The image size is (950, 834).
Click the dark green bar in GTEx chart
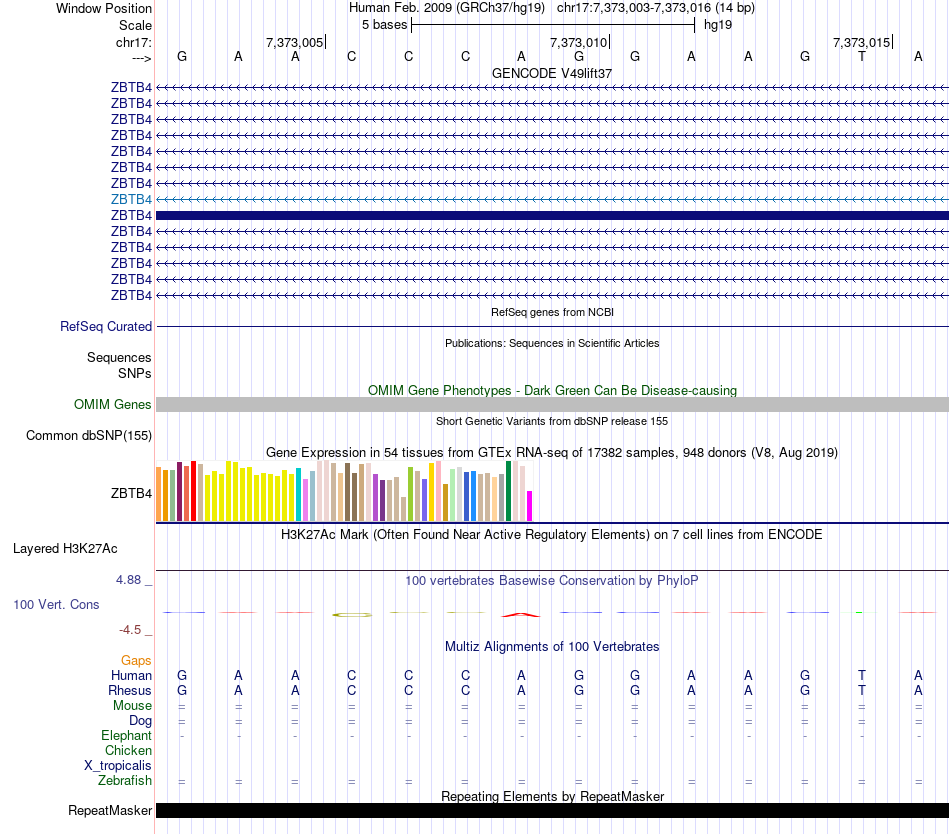click(x=509, y=491)
